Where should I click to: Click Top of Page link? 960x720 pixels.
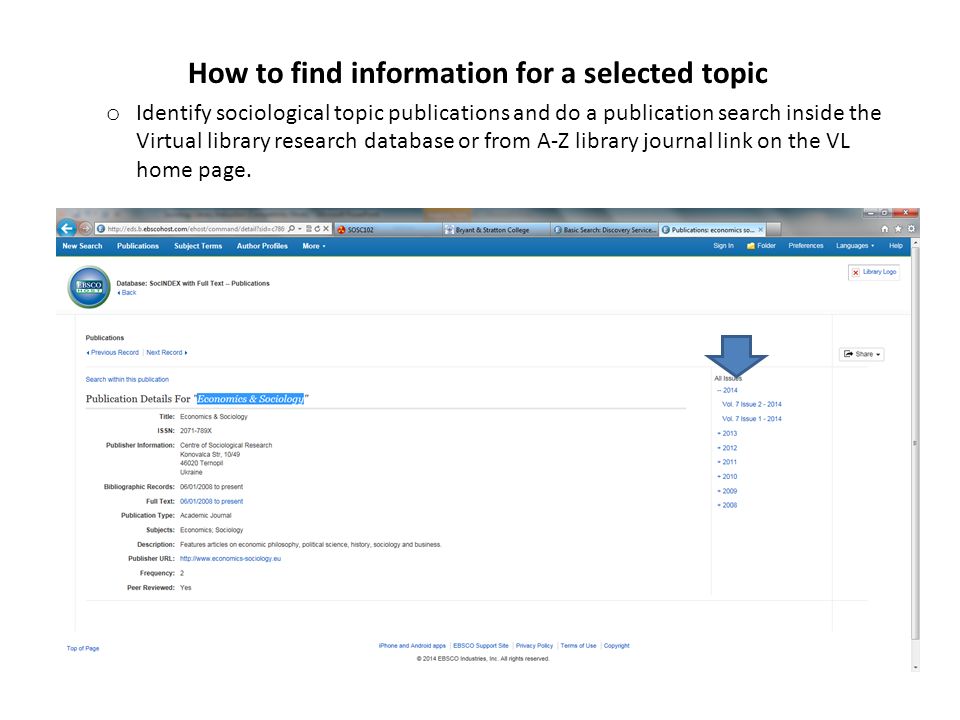(83, 648)
